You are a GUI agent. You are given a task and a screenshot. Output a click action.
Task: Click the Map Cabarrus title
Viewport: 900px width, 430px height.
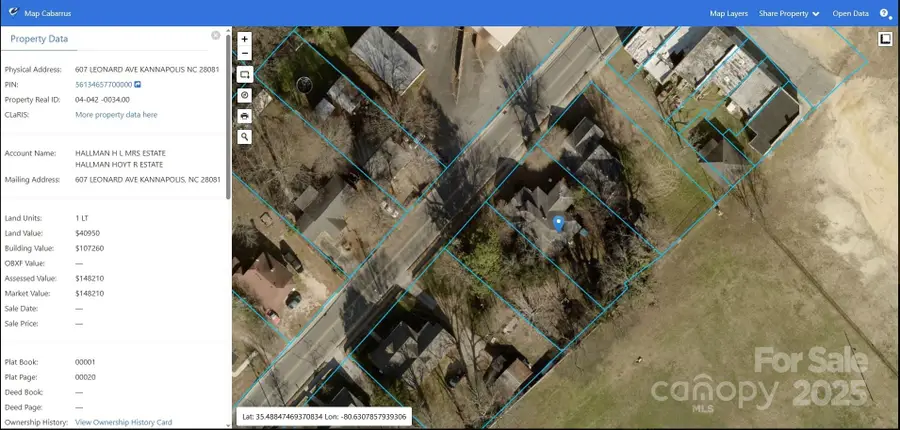tap(48, 13)
